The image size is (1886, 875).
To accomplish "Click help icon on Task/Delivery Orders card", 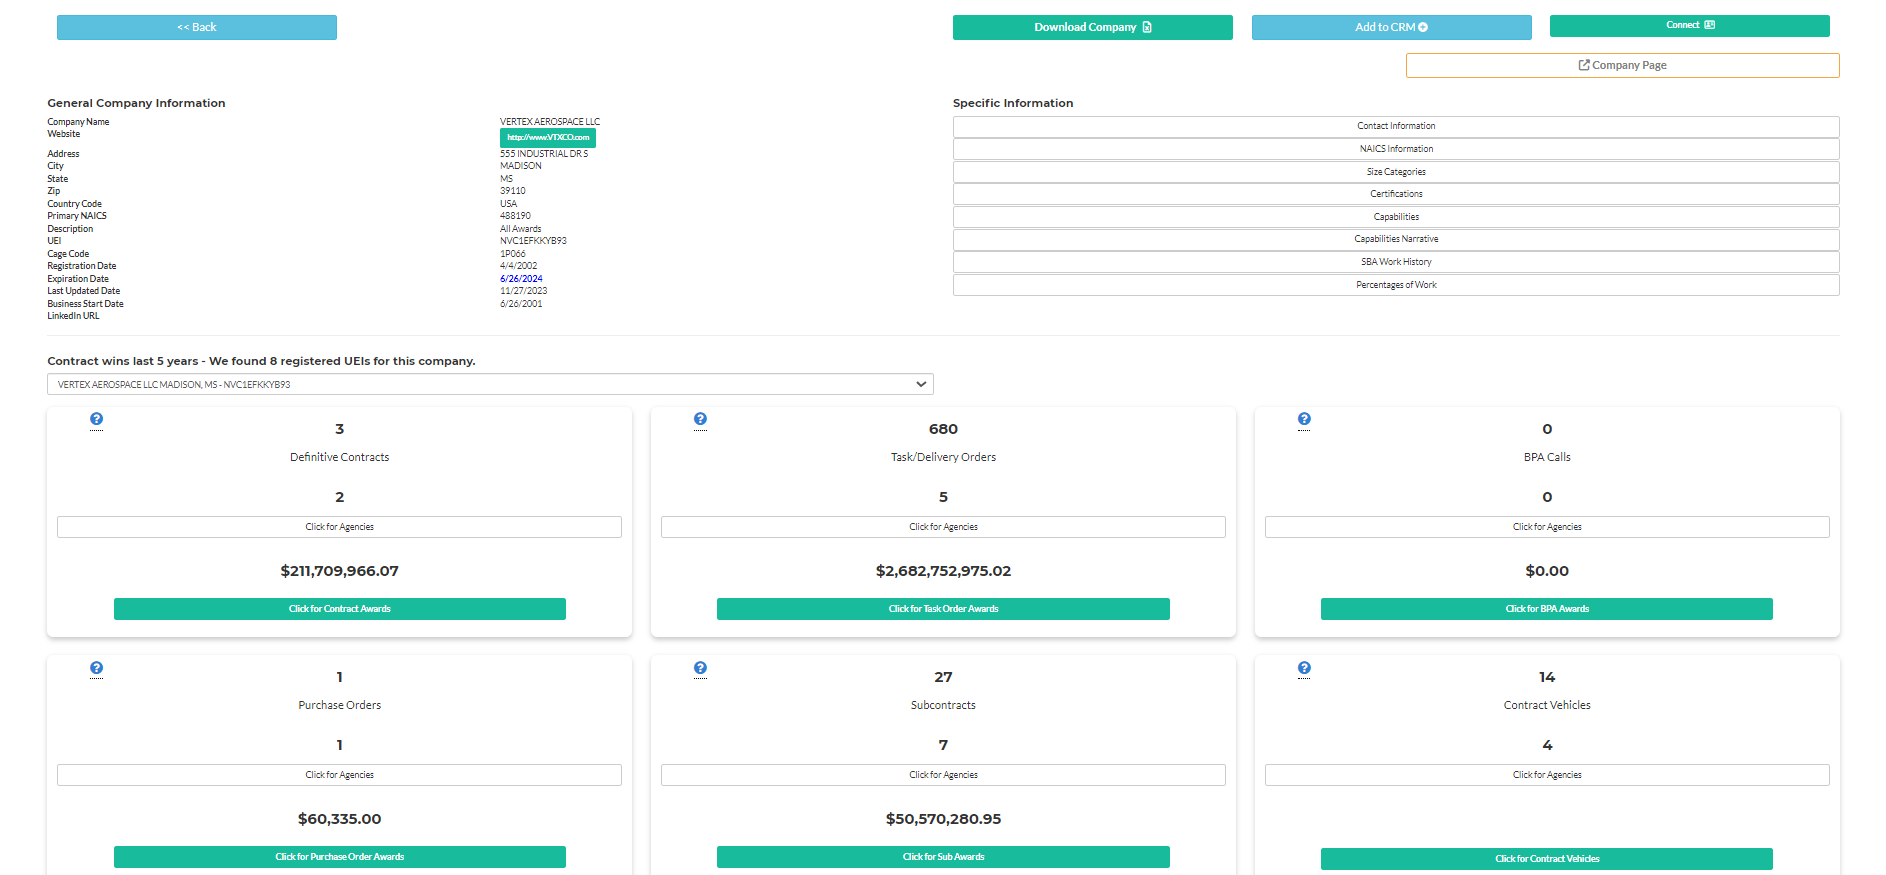I will click(700, 419).
